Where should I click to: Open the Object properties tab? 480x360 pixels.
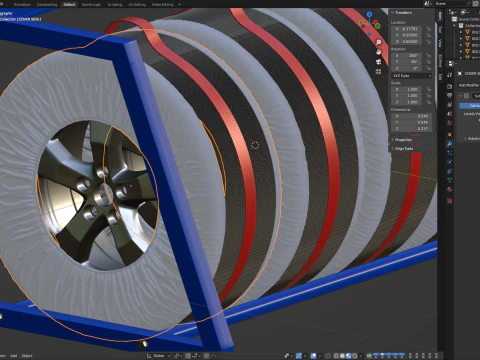(x=449, y=135)
